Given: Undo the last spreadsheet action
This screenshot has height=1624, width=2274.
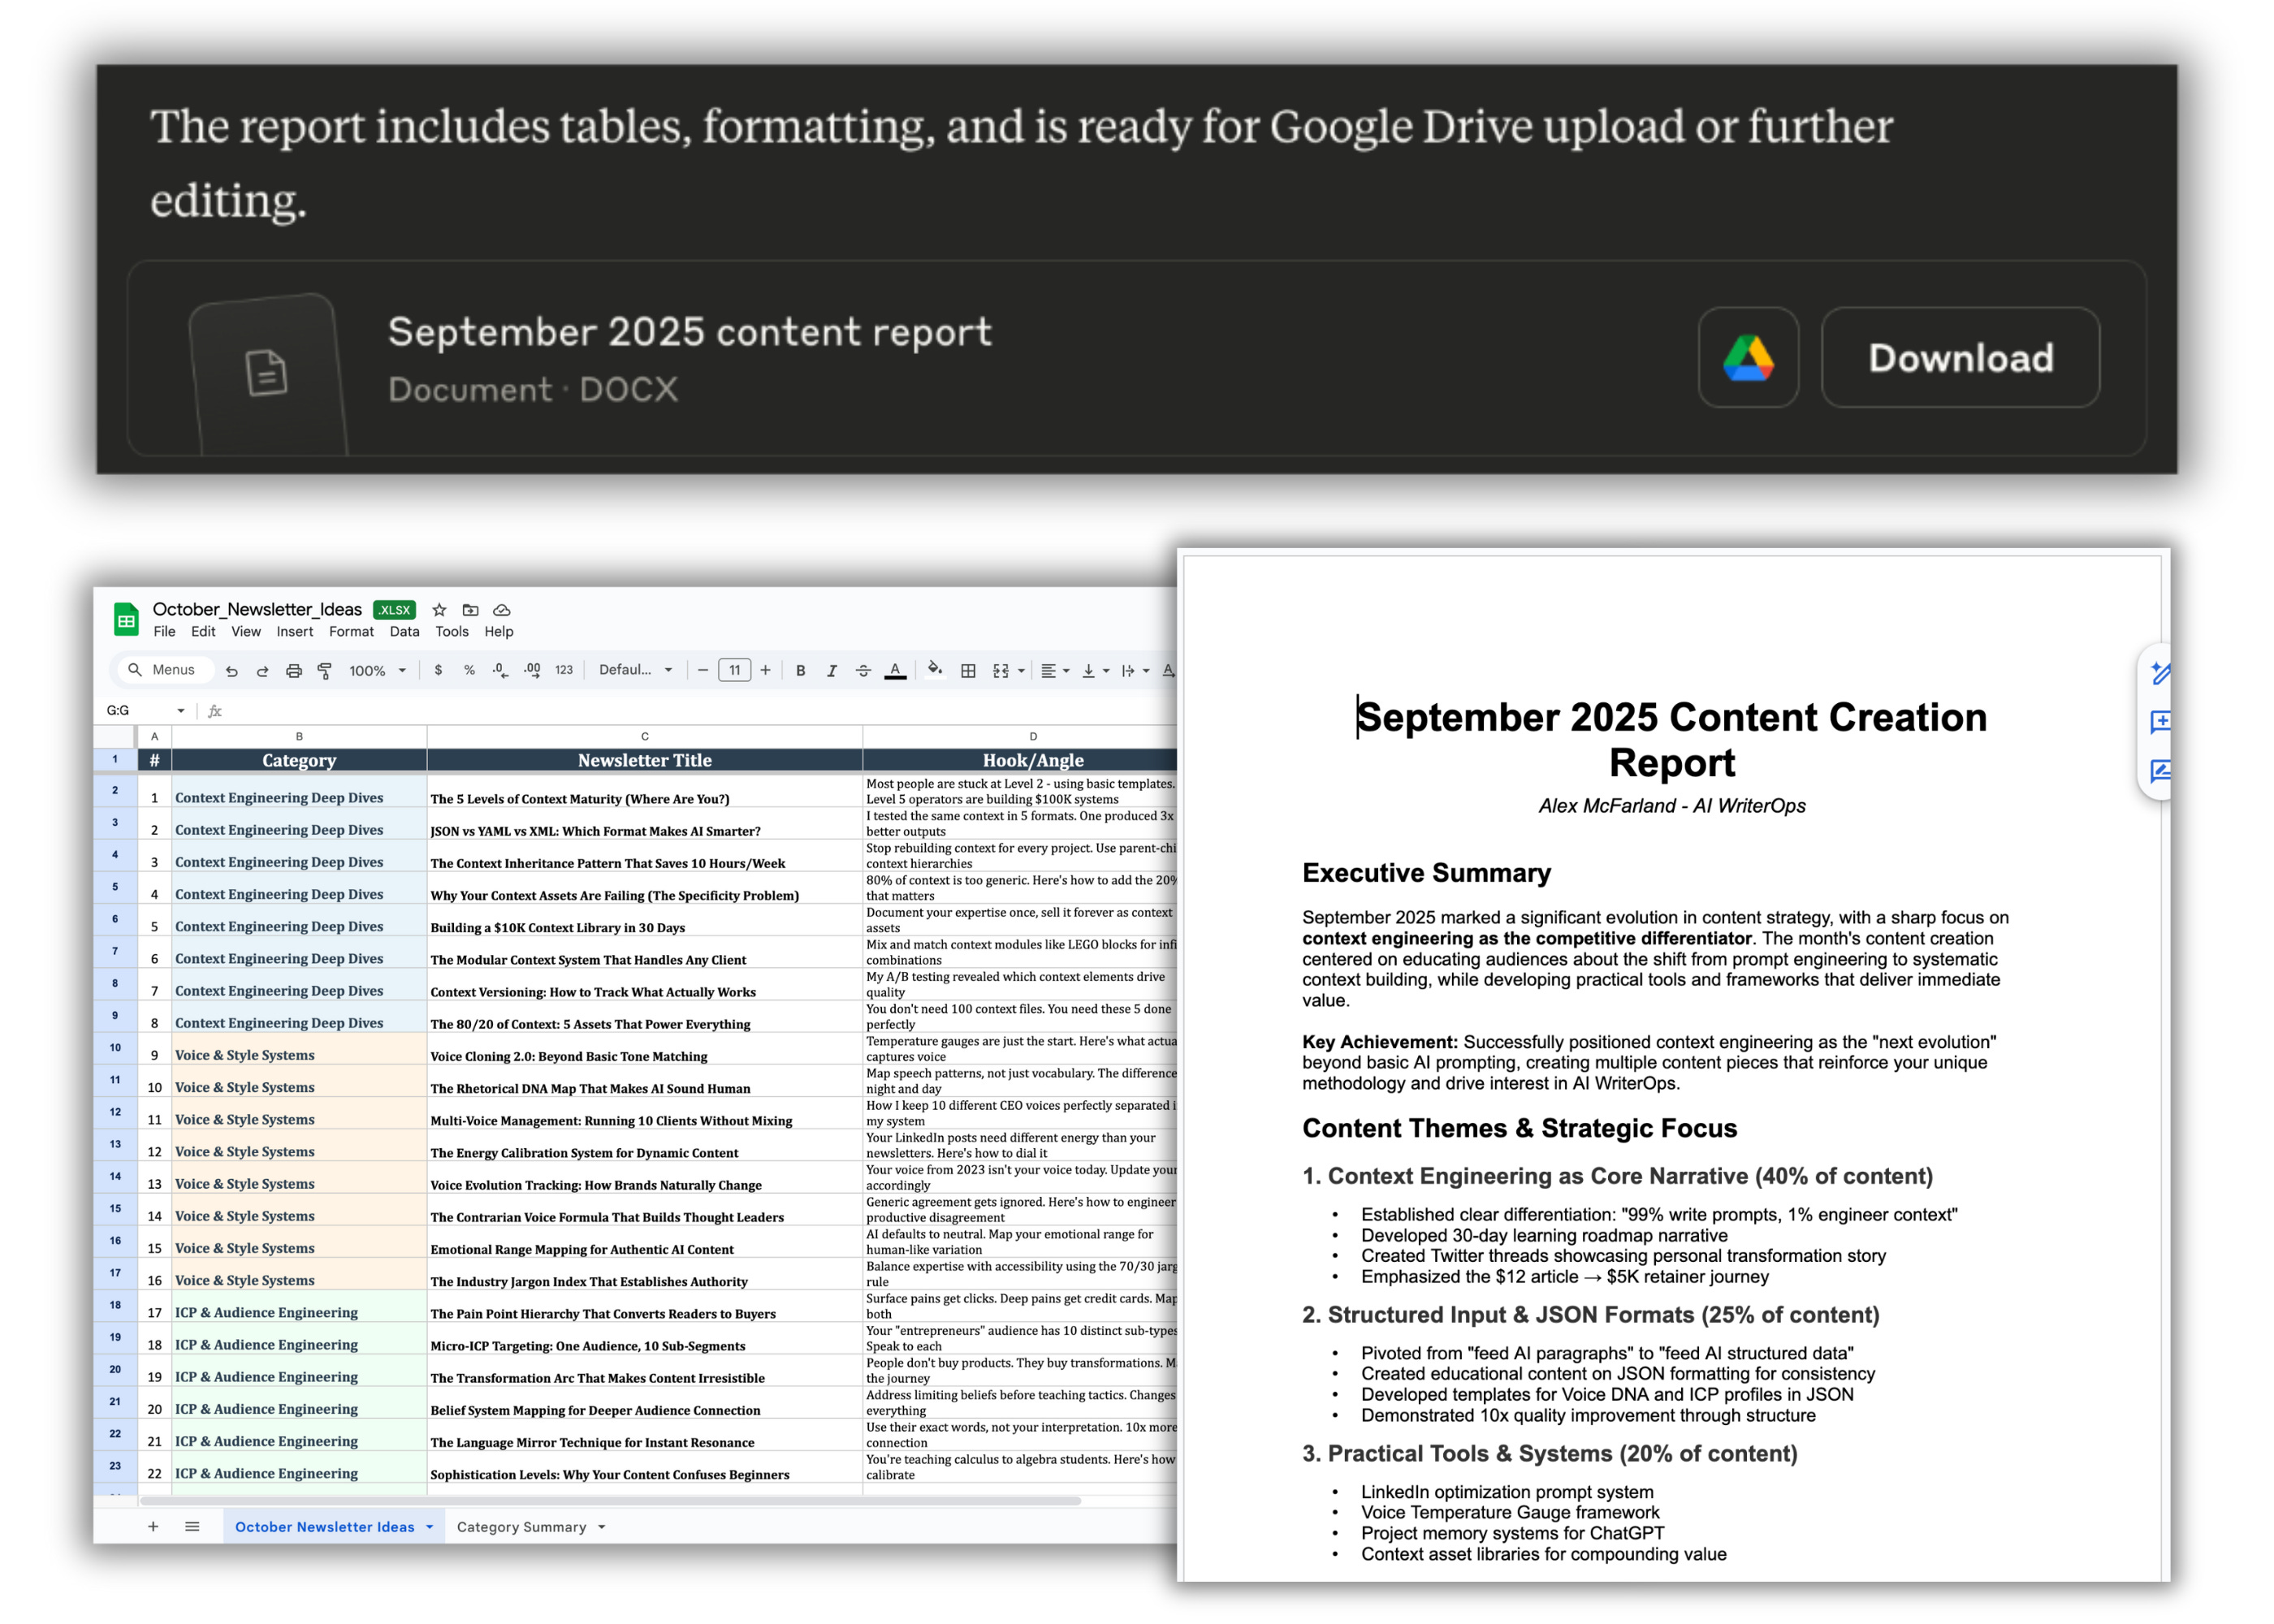Looking at the screenshot, I should [231, 671].
